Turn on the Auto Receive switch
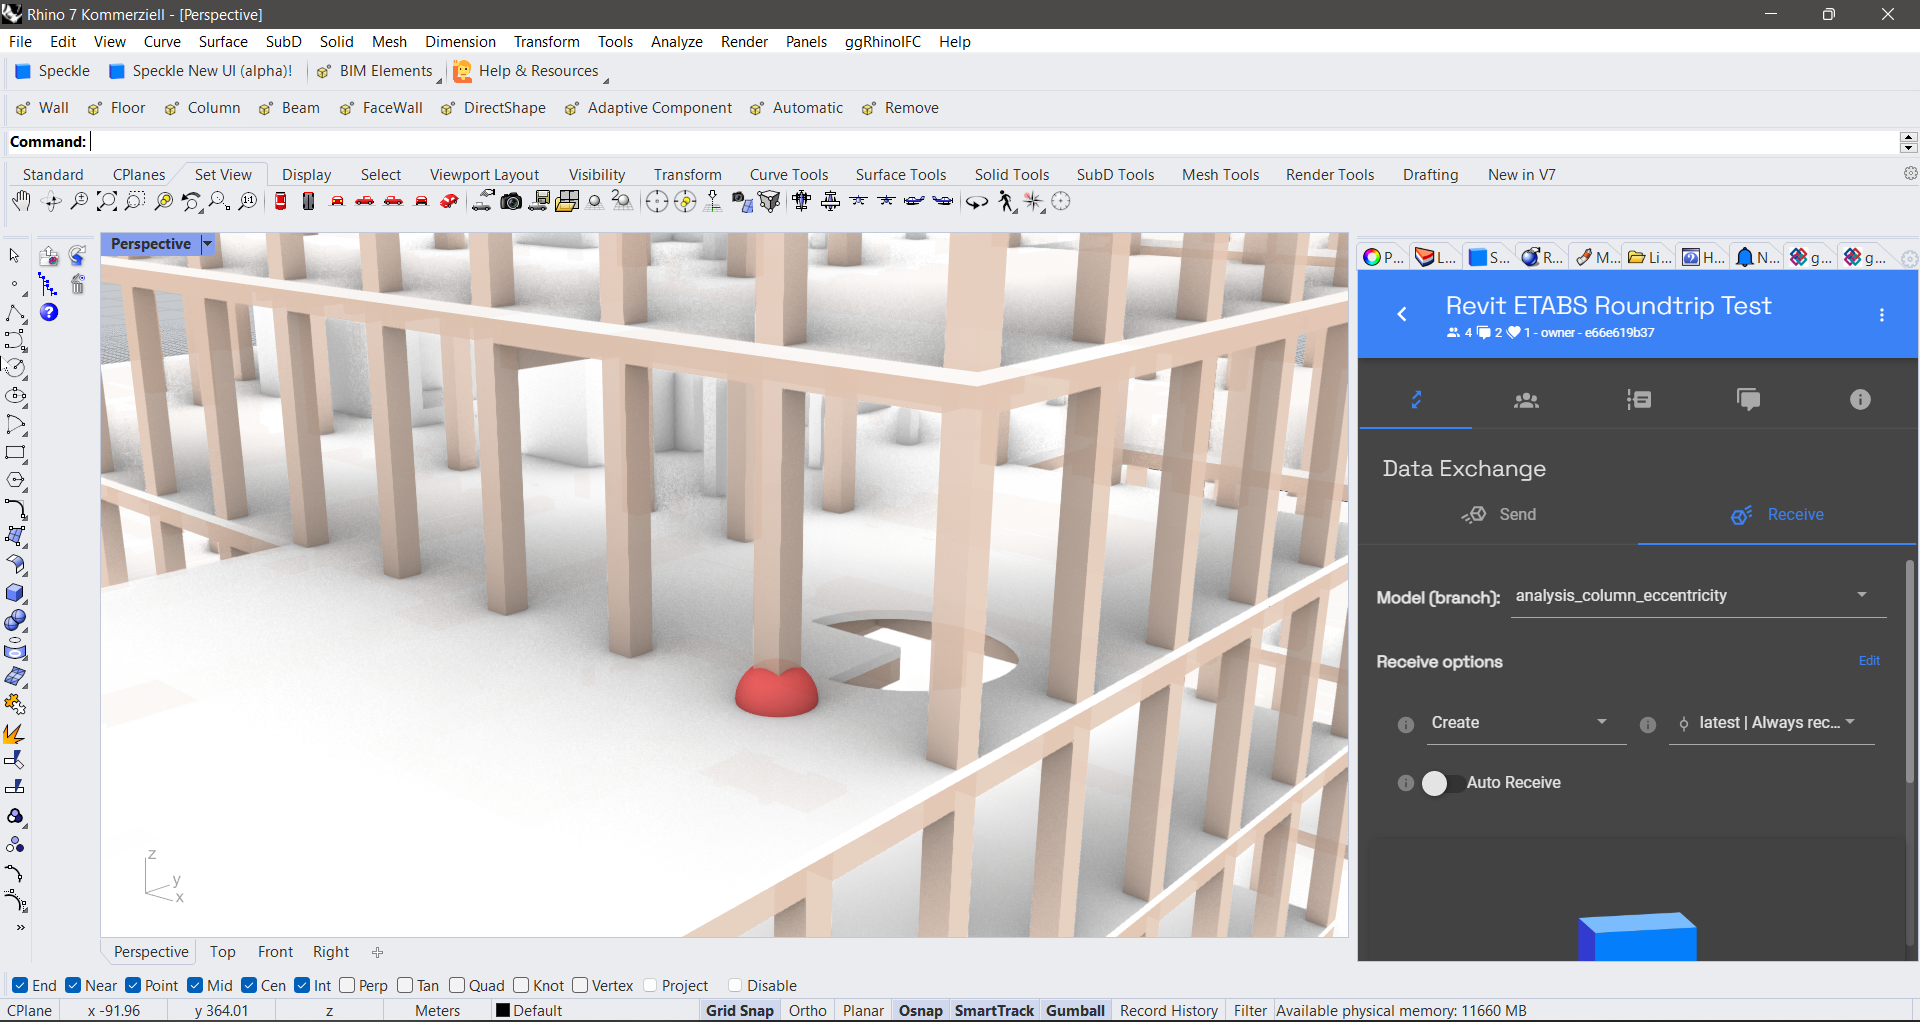This screenshot has height=1022, width=1920. coord(1442,783)
